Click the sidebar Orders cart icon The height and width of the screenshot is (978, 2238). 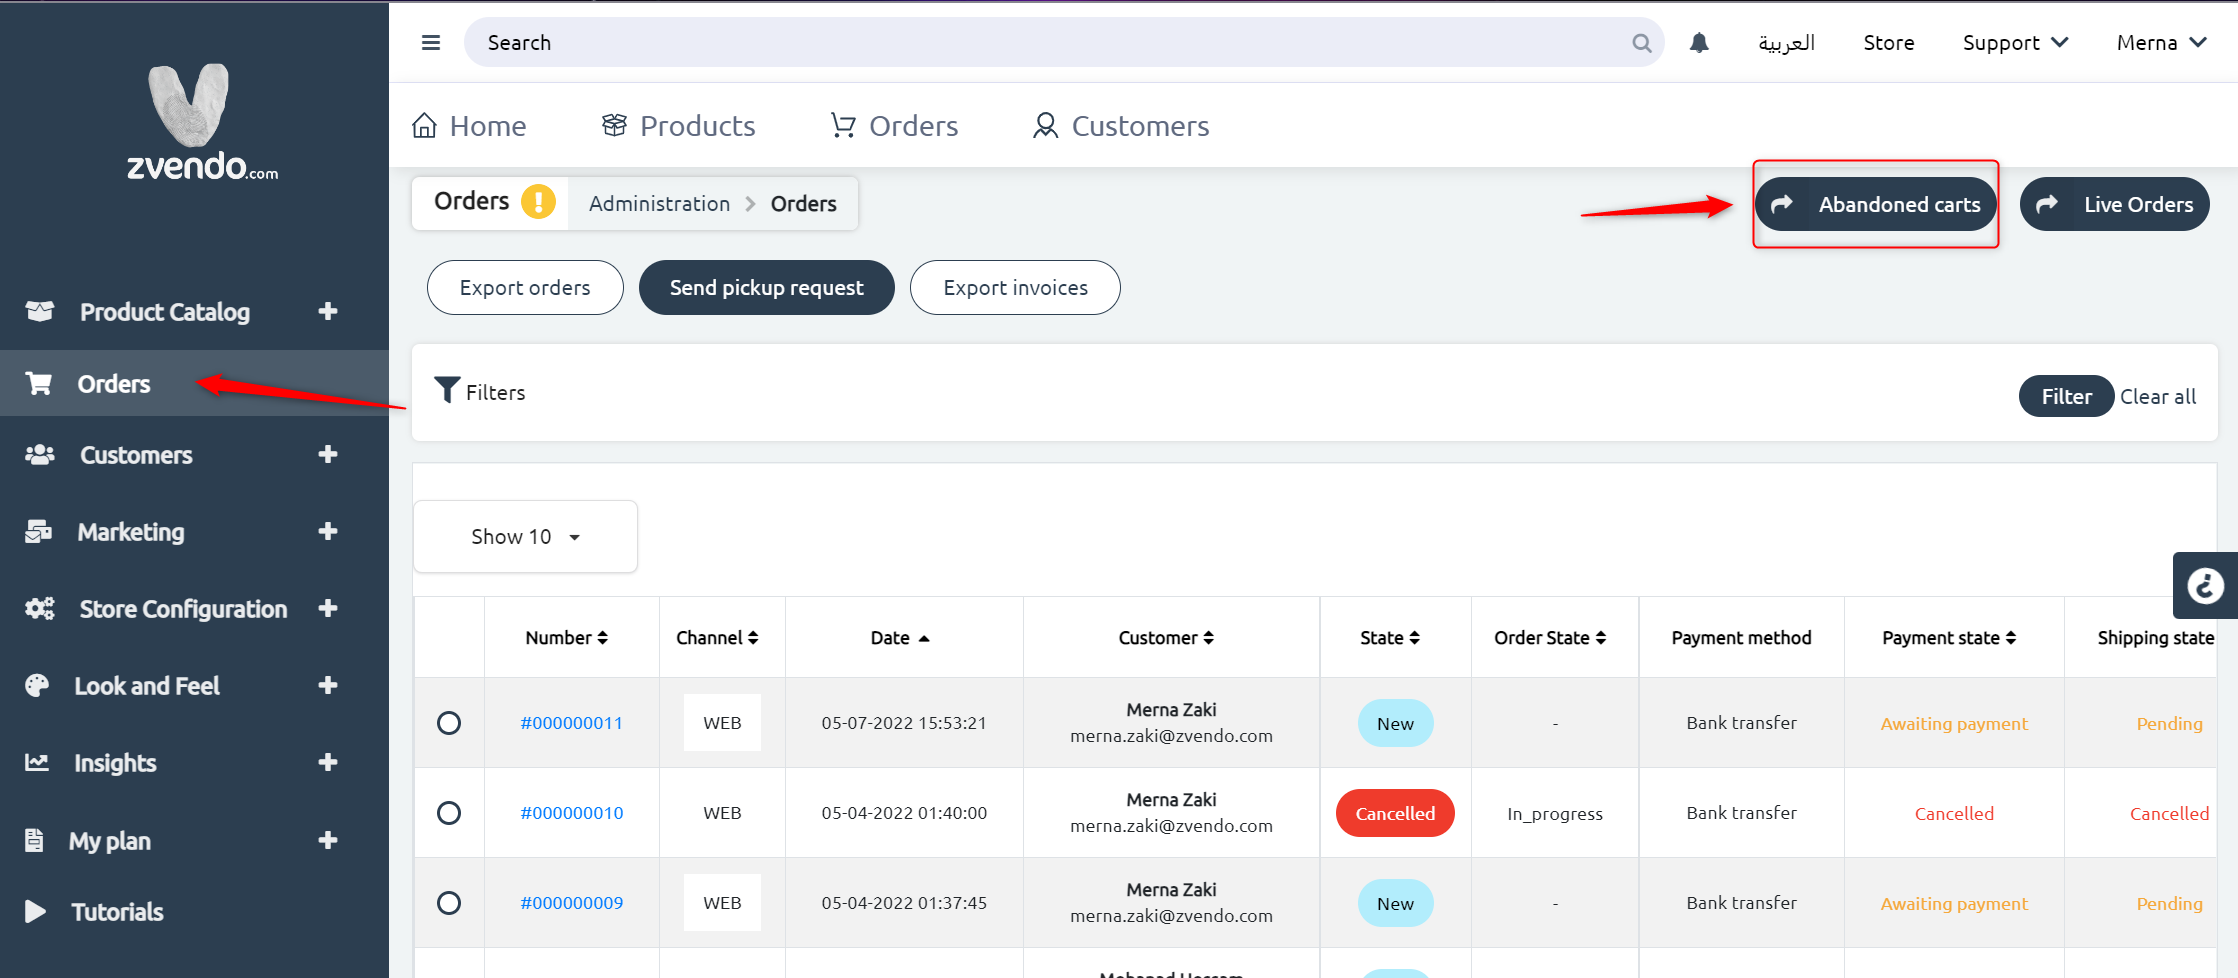(x=39, y=383)
